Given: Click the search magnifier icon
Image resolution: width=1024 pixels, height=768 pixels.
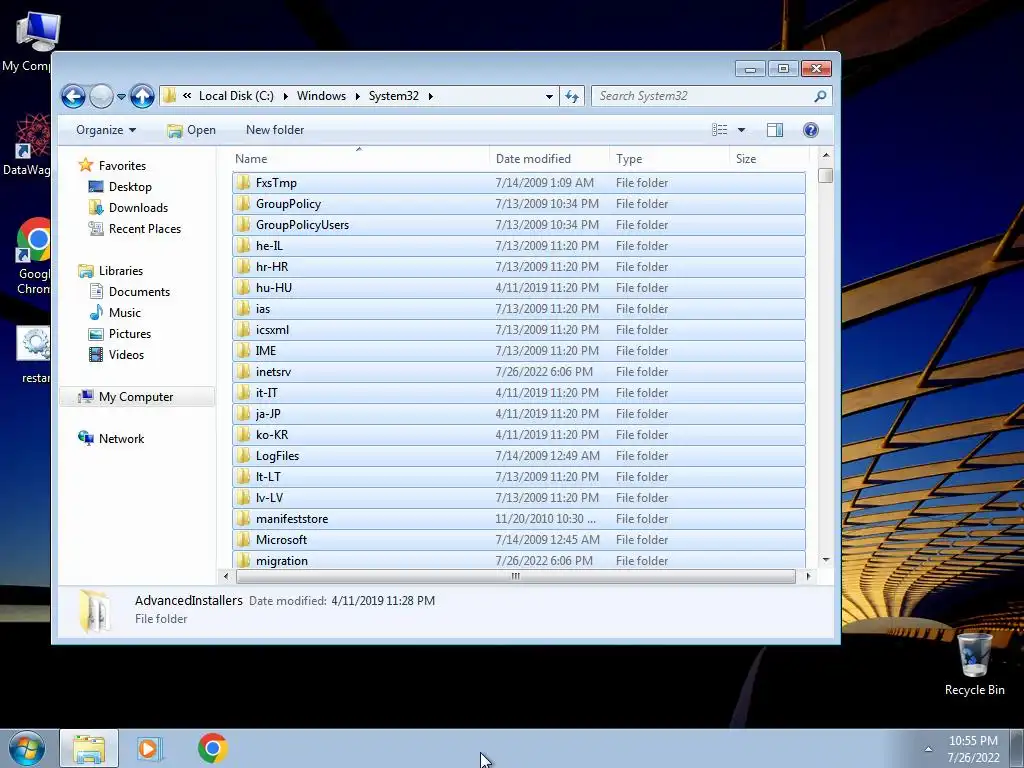Looking at the screenshot, I should 820,96.
